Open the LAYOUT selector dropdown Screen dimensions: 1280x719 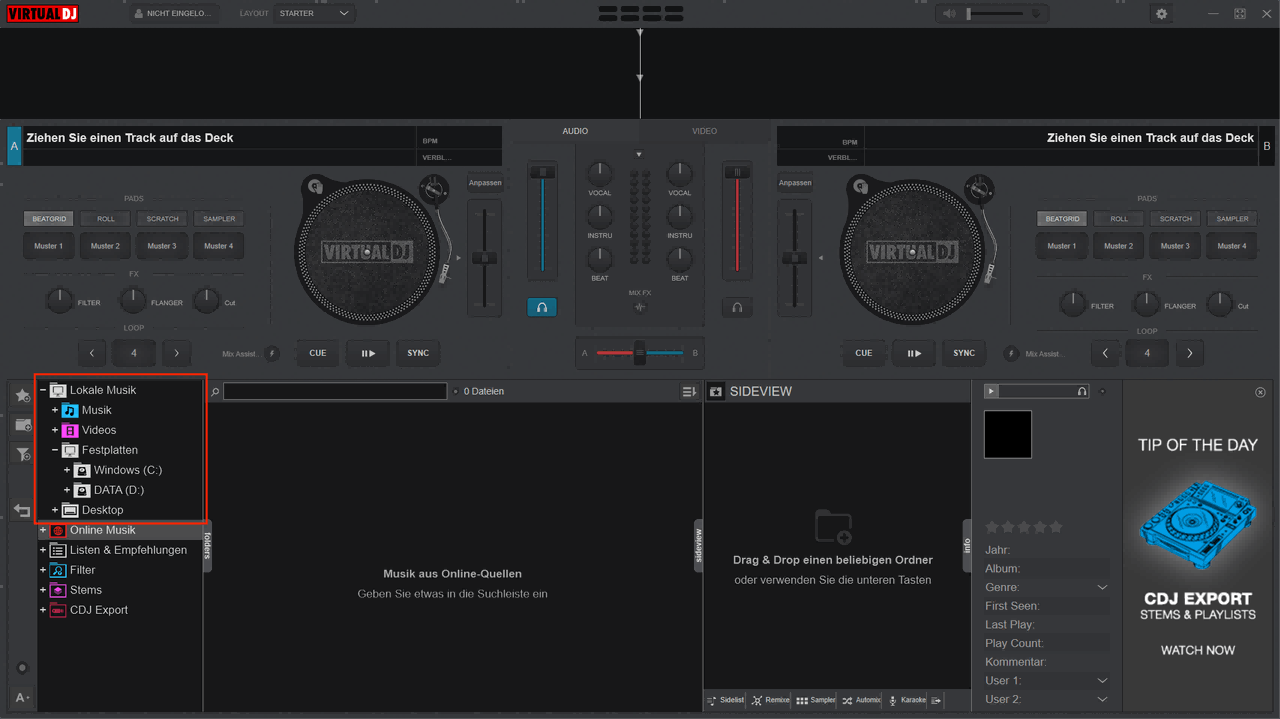point(314,13)
